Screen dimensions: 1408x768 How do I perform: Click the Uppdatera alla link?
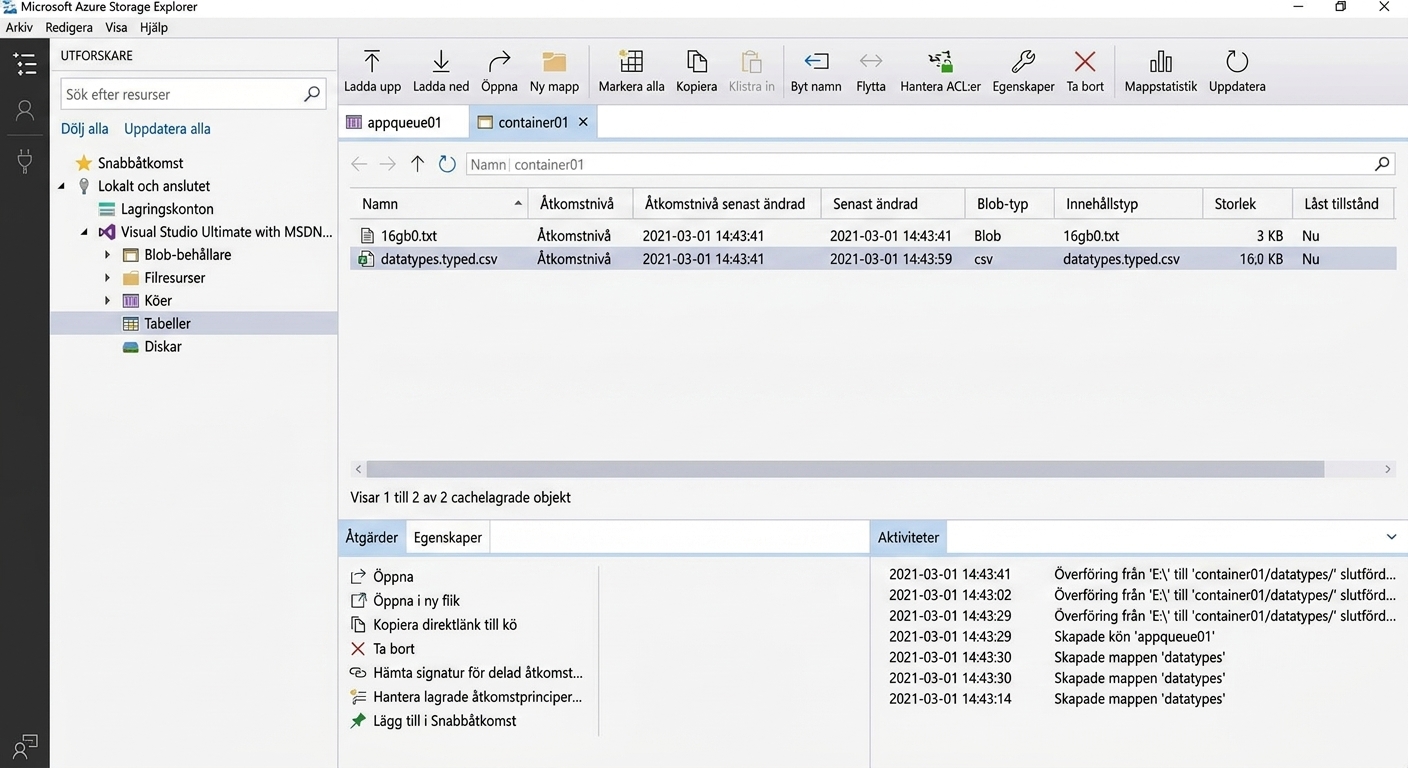[167, 129]
